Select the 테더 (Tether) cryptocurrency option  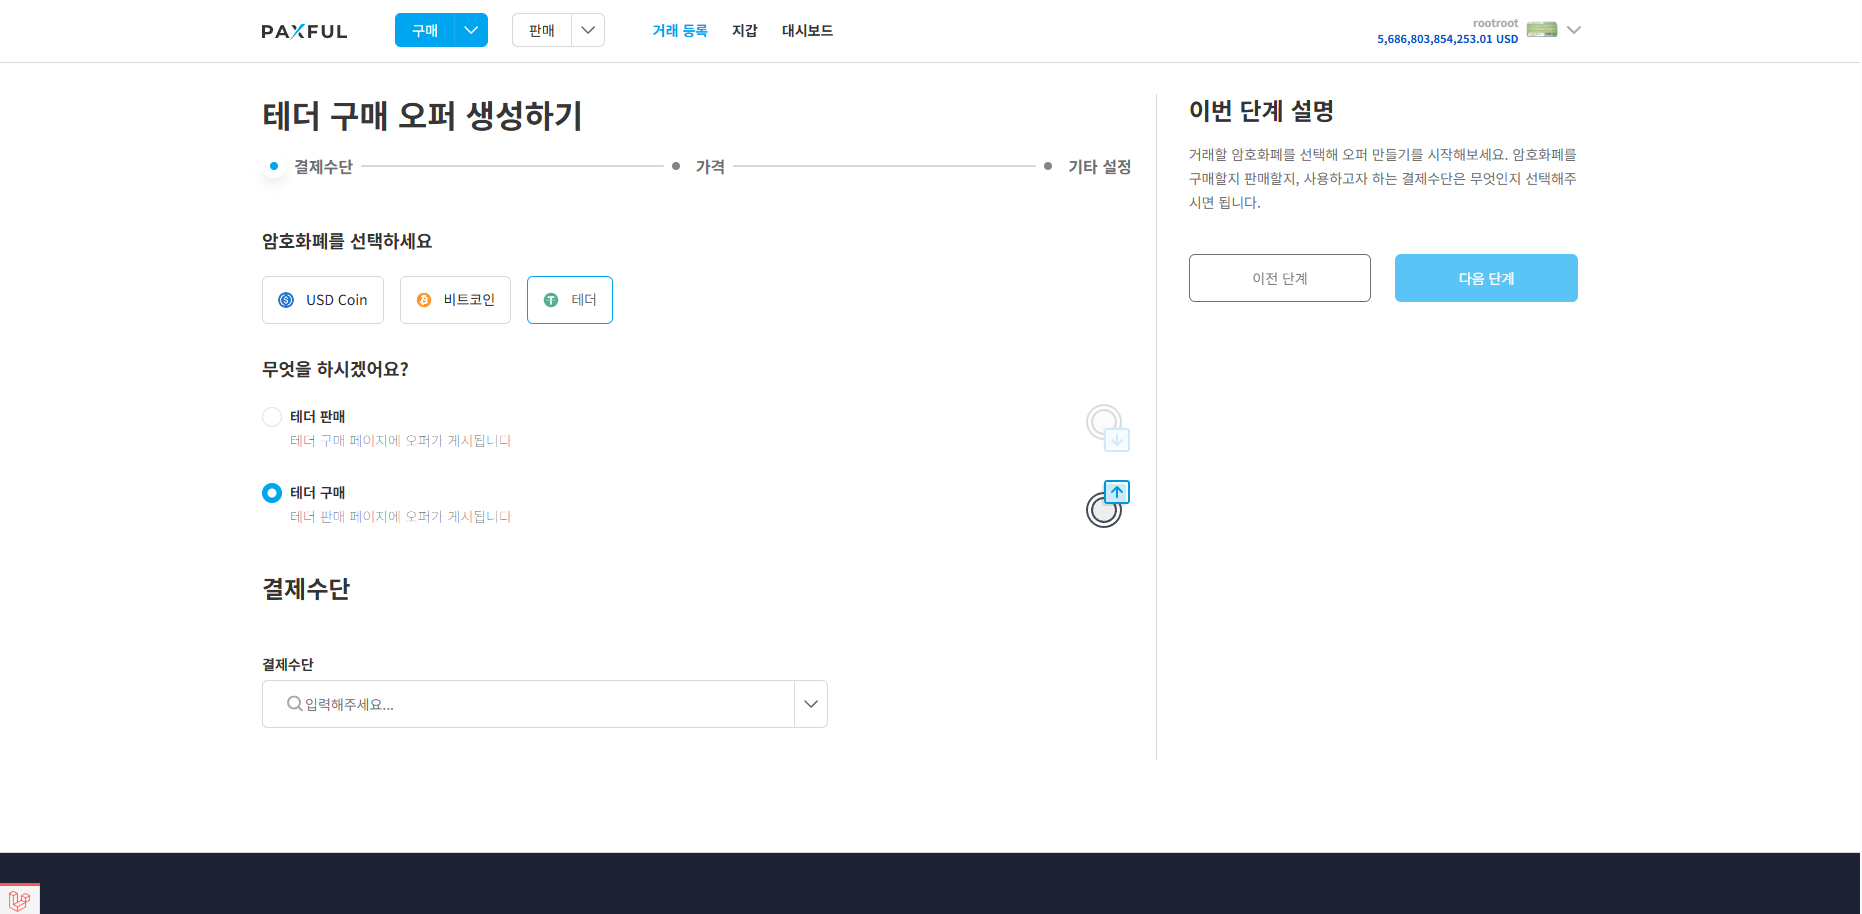point(569,299)
